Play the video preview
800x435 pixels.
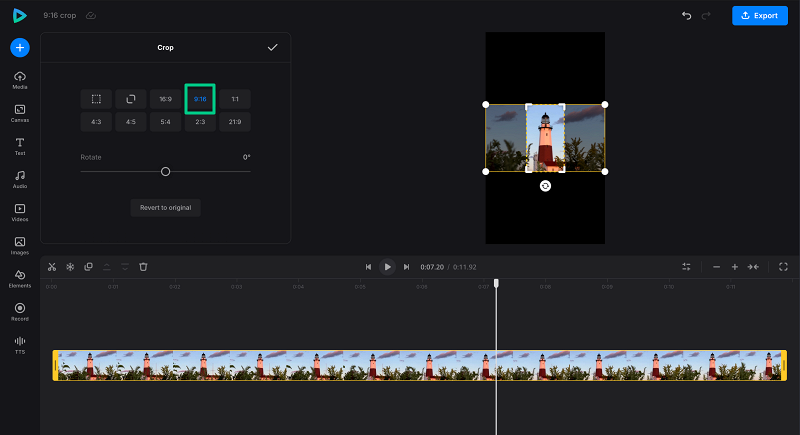coord(387,267)
